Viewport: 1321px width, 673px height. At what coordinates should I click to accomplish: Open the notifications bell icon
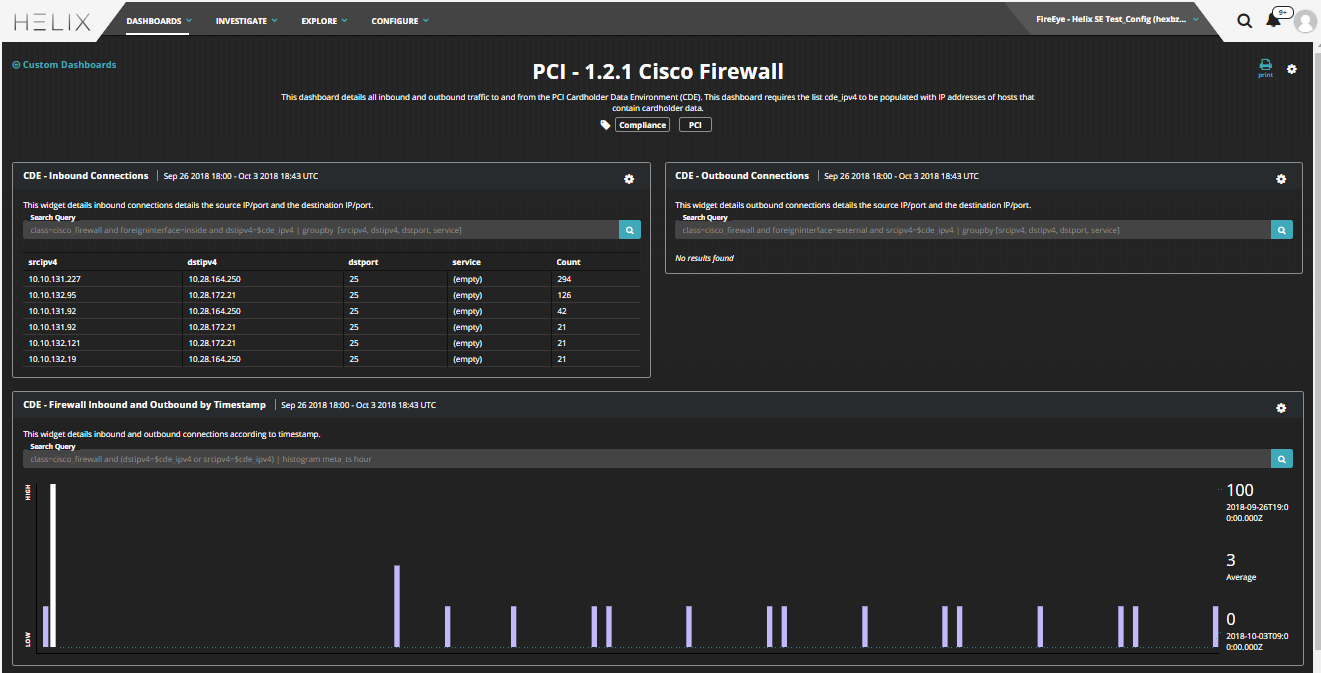1274,21
